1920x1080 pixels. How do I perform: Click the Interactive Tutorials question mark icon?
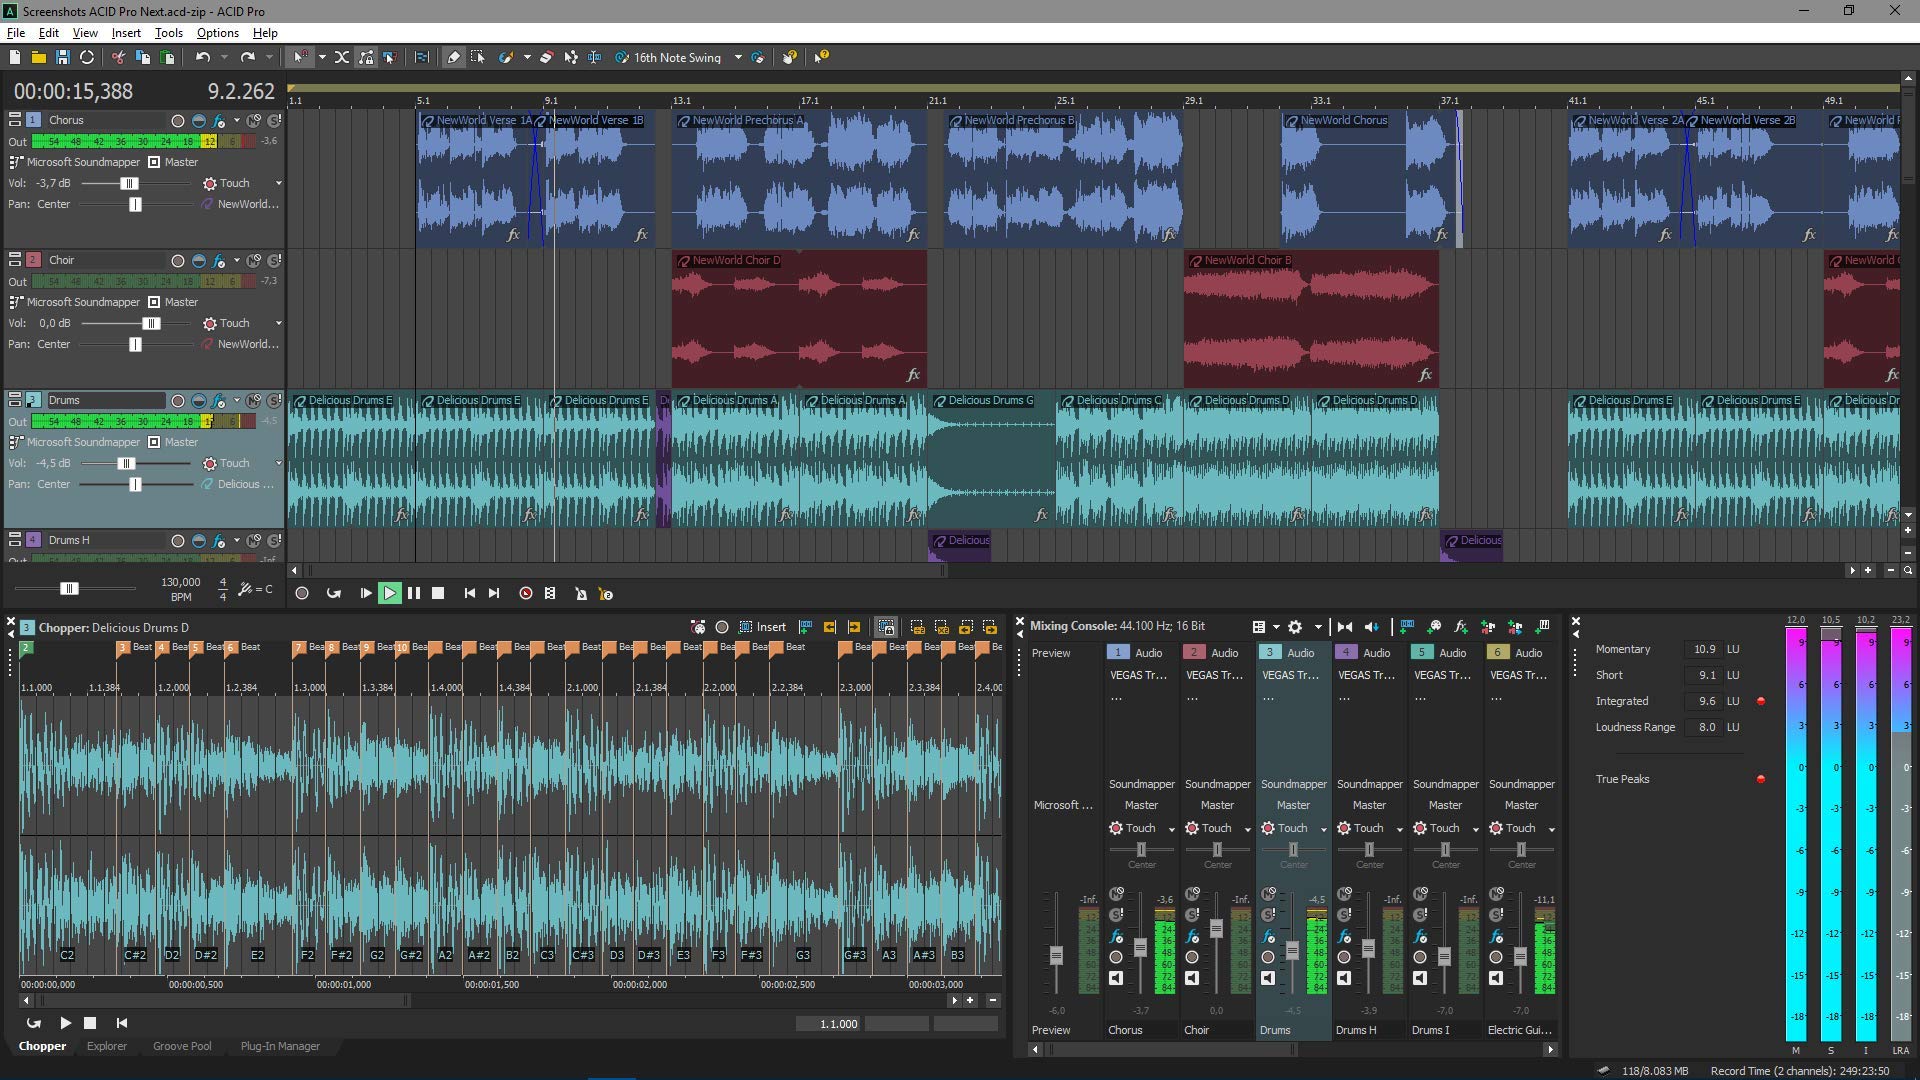(789, 57)
